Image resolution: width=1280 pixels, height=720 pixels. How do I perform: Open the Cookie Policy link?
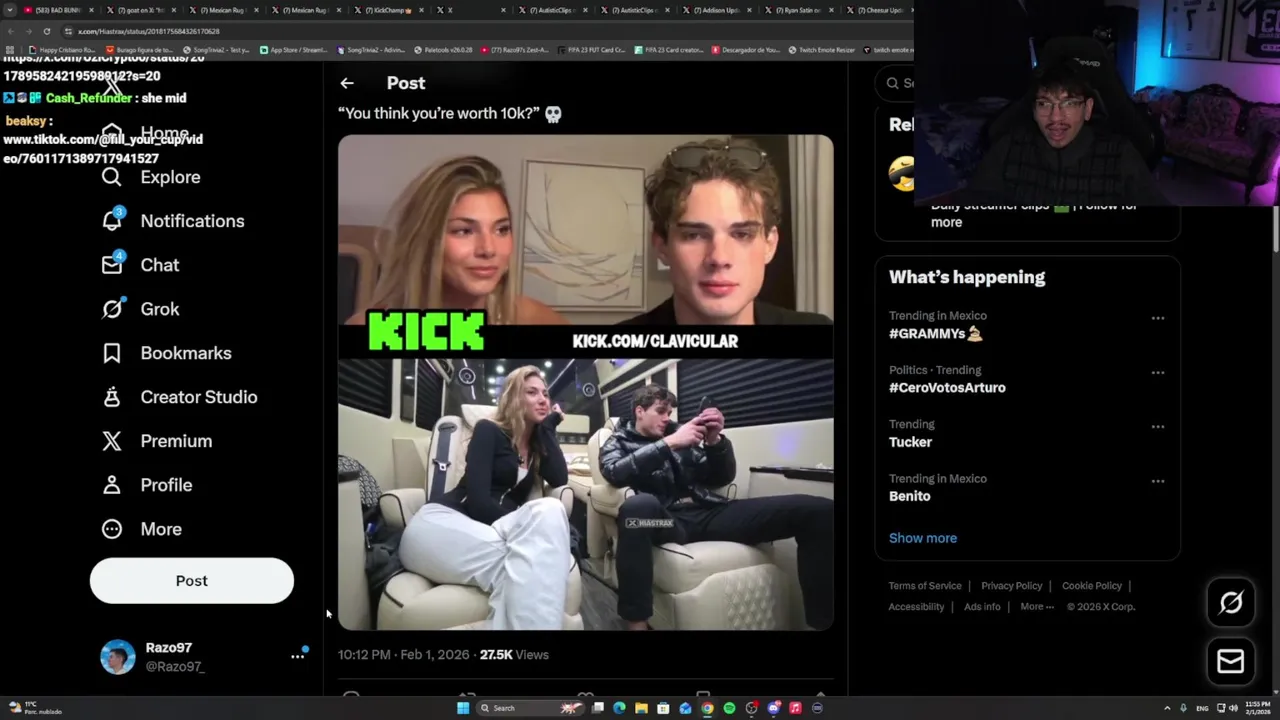point(1092,586)
